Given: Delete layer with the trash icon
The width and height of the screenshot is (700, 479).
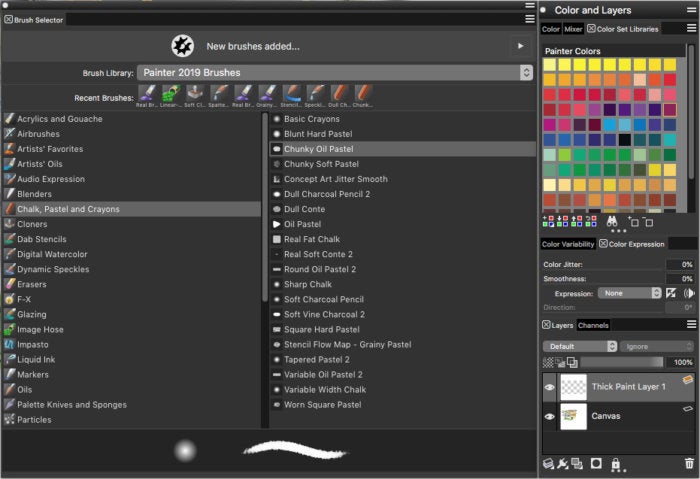Looking at the screenshot, I should (689, 463).
